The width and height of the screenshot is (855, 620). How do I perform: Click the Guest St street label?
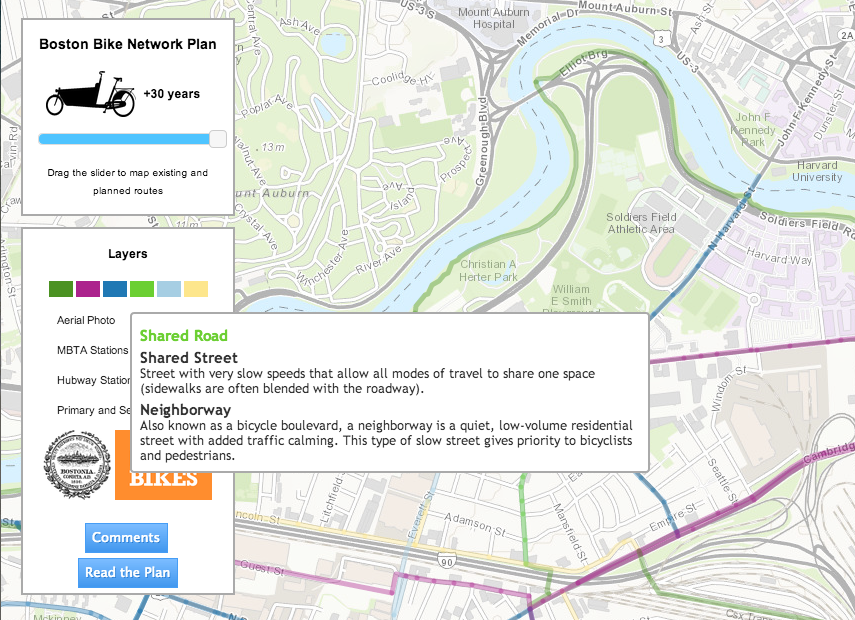pyautogui.click(x=262, y=567)
